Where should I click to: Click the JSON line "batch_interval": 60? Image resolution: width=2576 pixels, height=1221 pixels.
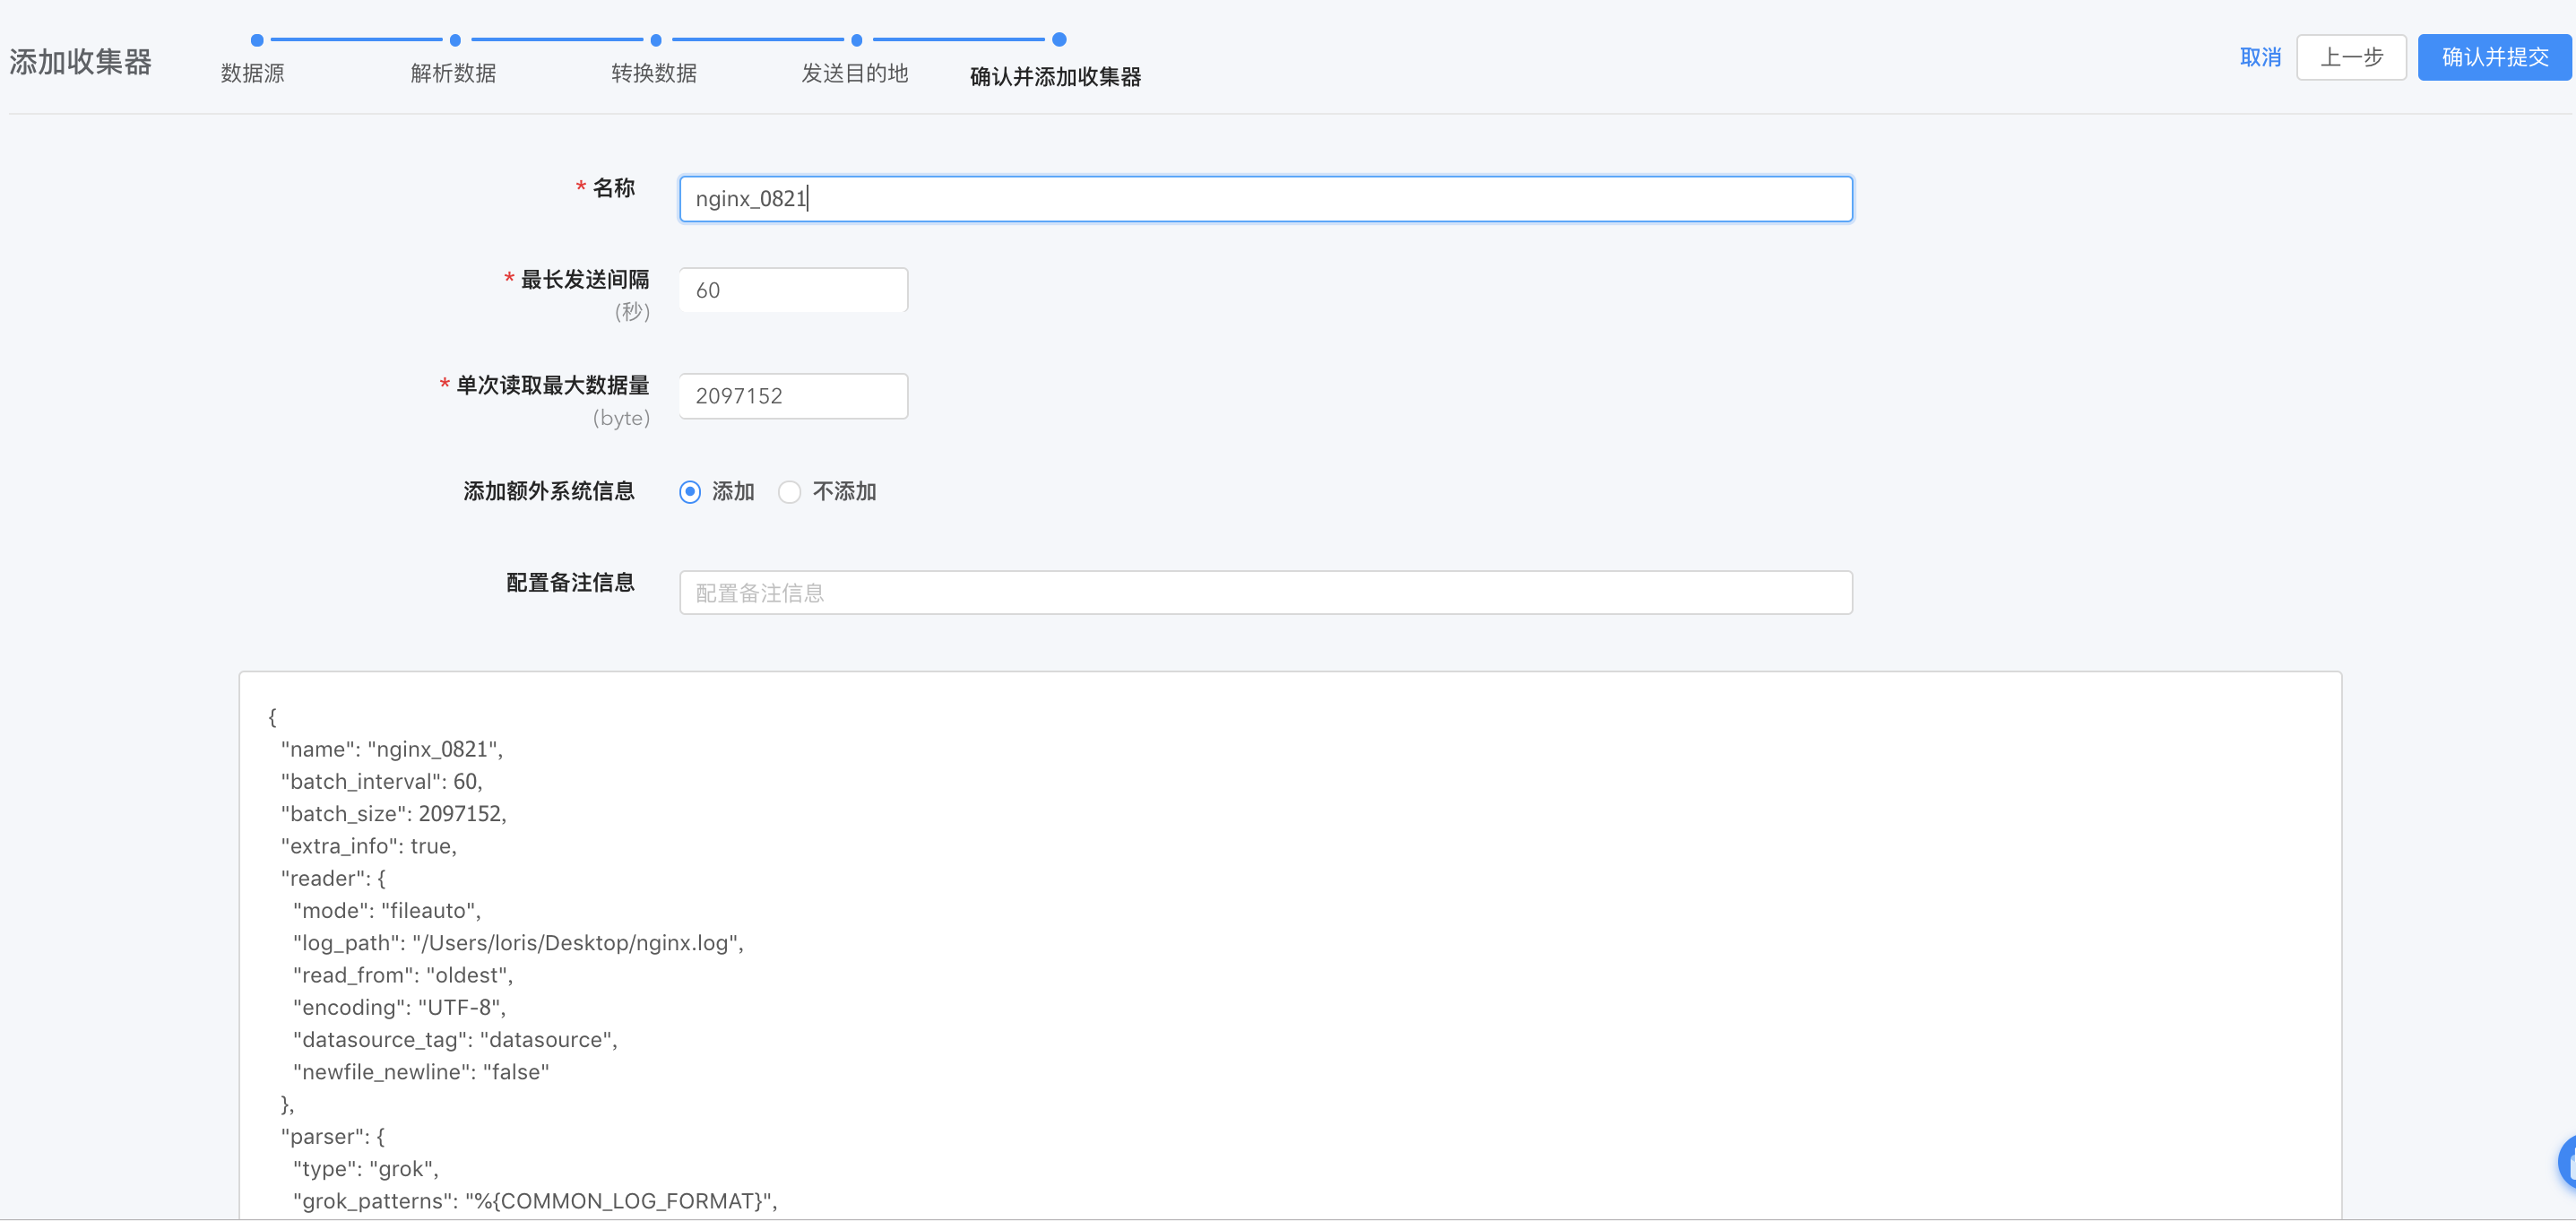382,781
